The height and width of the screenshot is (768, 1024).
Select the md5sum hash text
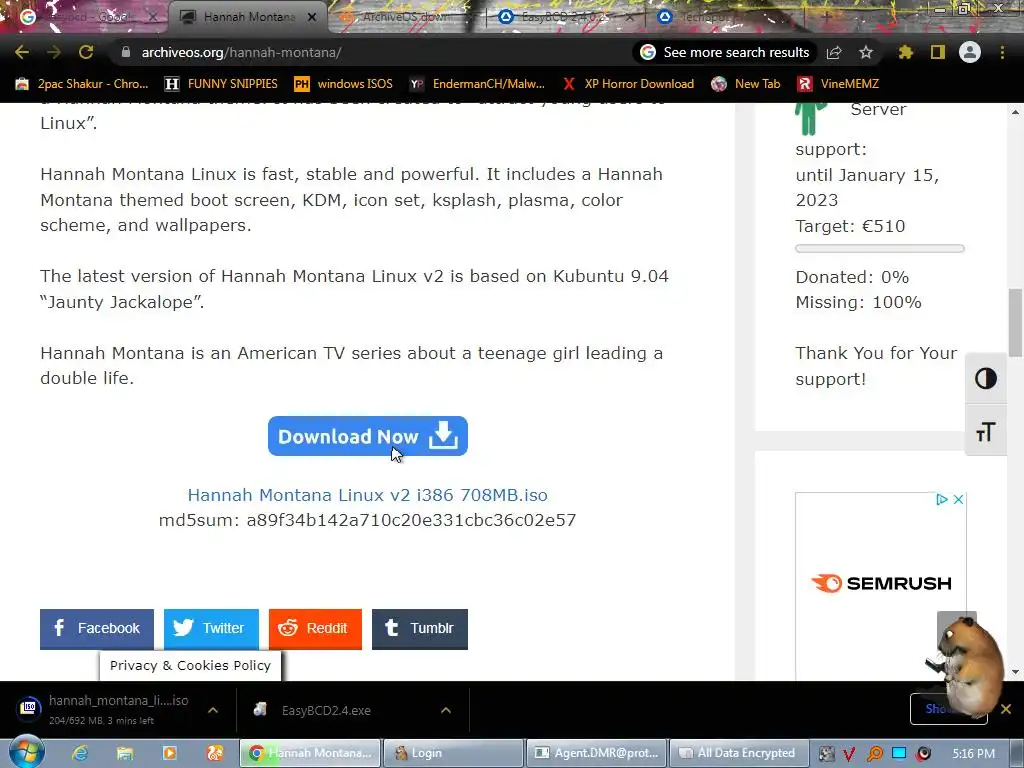click(411, 520)
